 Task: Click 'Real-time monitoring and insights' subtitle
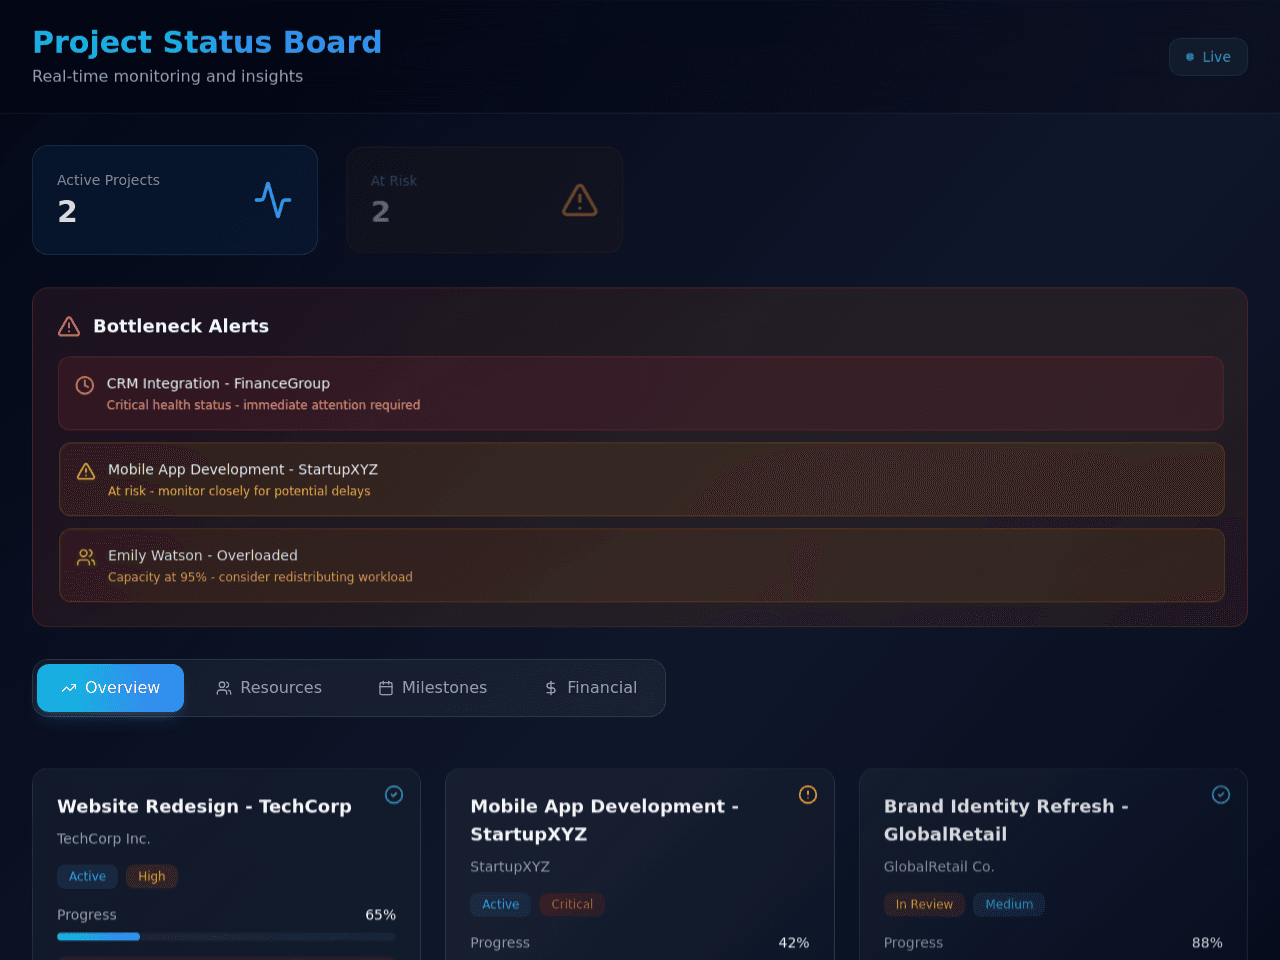pos(167,77)
